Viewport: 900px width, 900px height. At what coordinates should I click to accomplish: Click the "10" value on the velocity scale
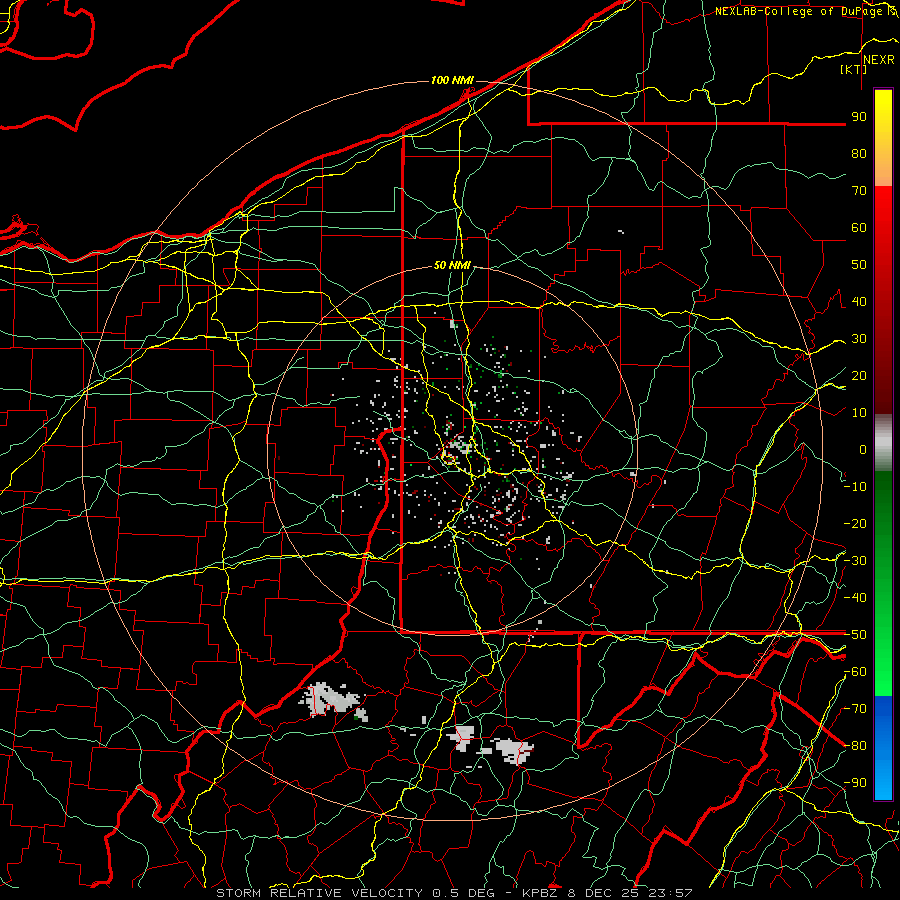point(859,413)
